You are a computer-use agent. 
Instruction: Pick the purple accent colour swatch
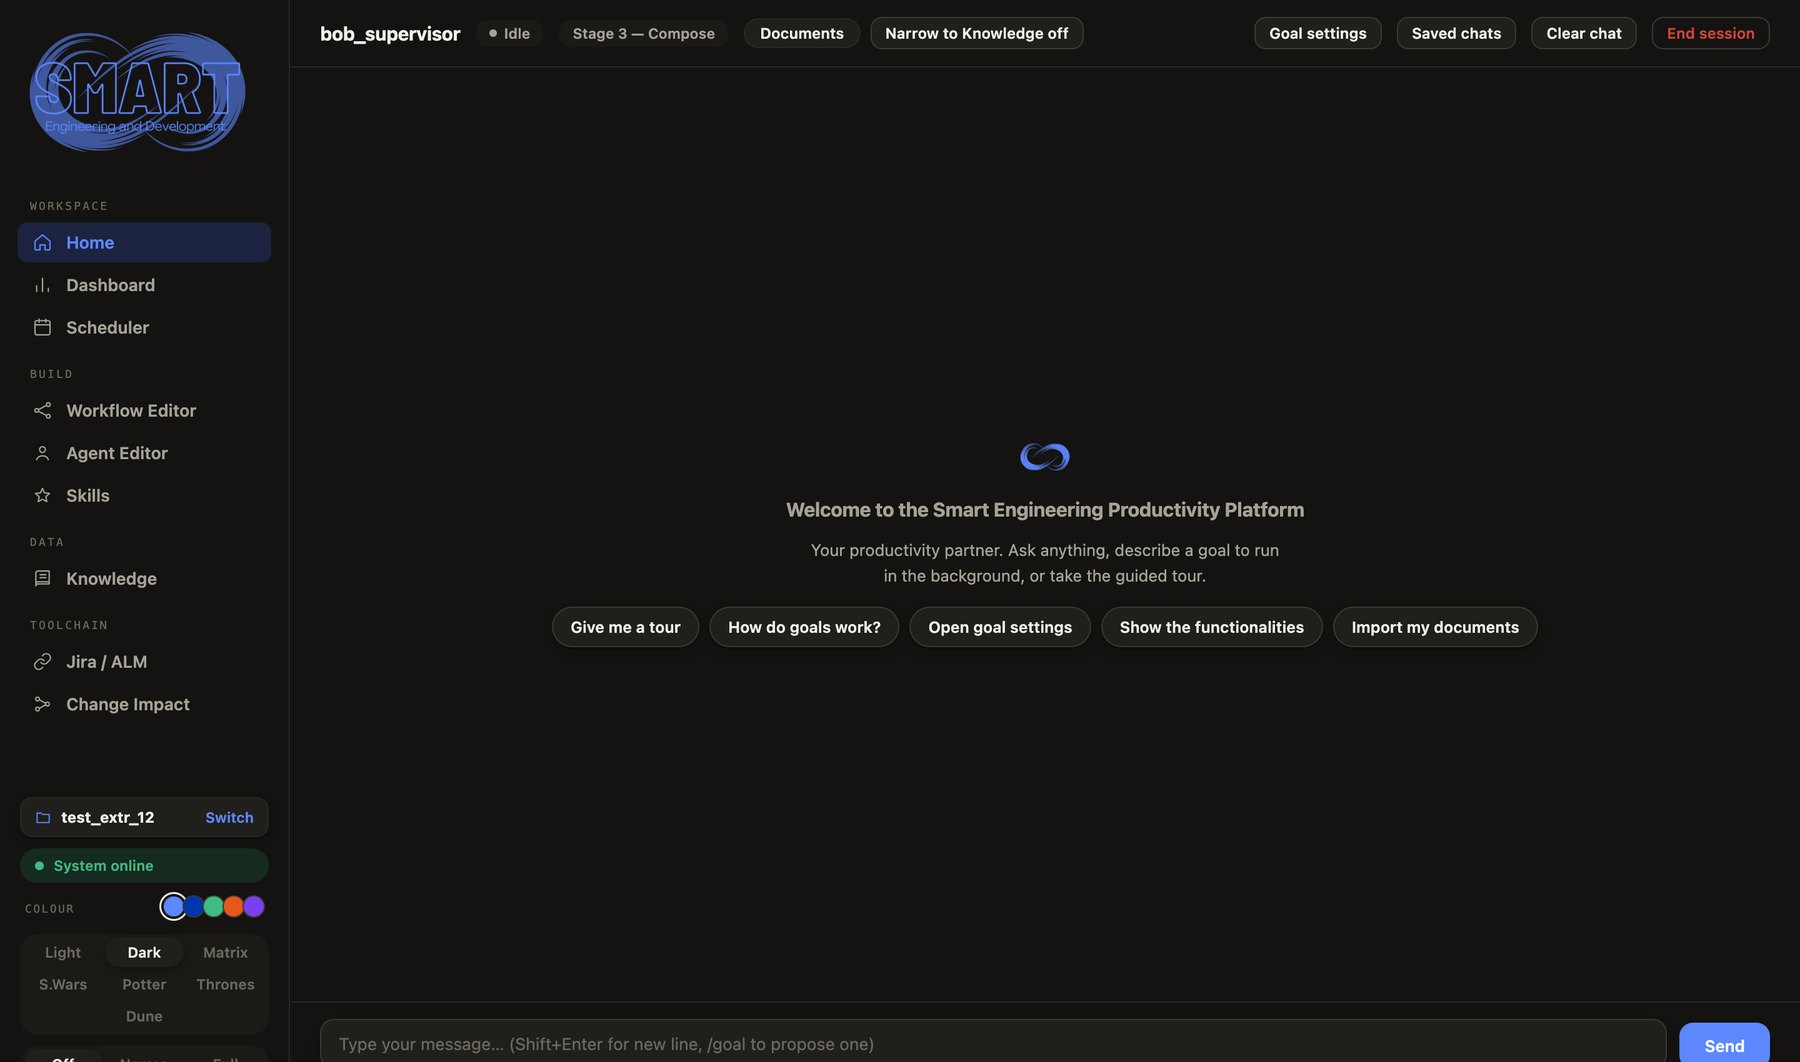254,907
